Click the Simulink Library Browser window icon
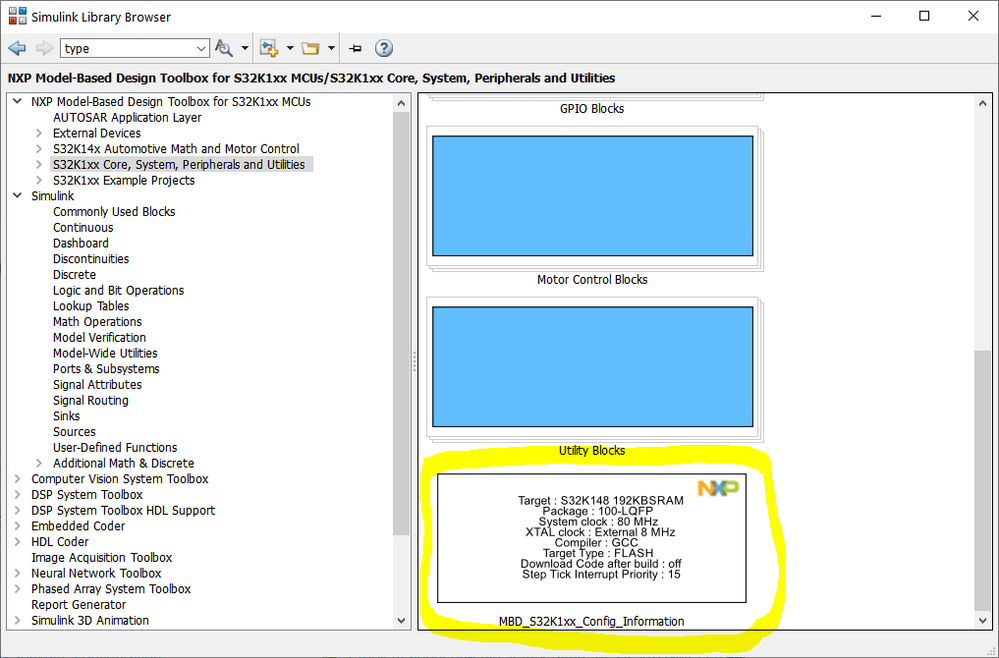 pyautogui.click(x=18, y=17)
